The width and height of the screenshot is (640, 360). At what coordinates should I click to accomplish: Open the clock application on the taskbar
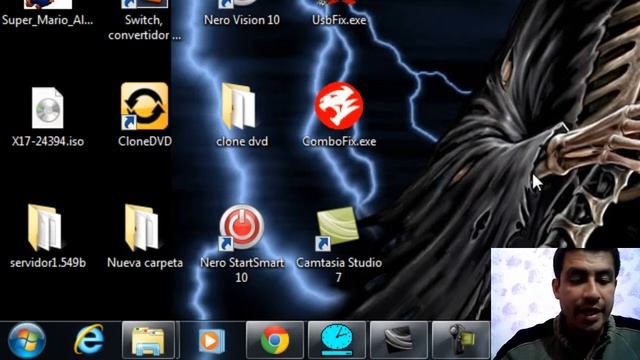click(x=337, y=340)
